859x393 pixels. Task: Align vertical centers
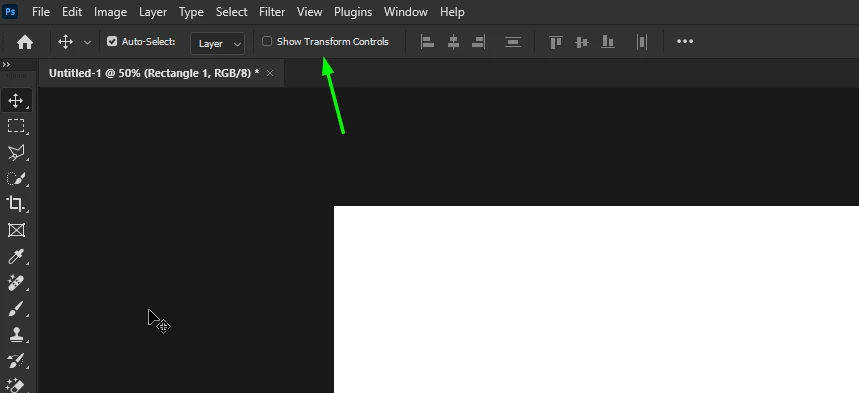click(582, 42)
